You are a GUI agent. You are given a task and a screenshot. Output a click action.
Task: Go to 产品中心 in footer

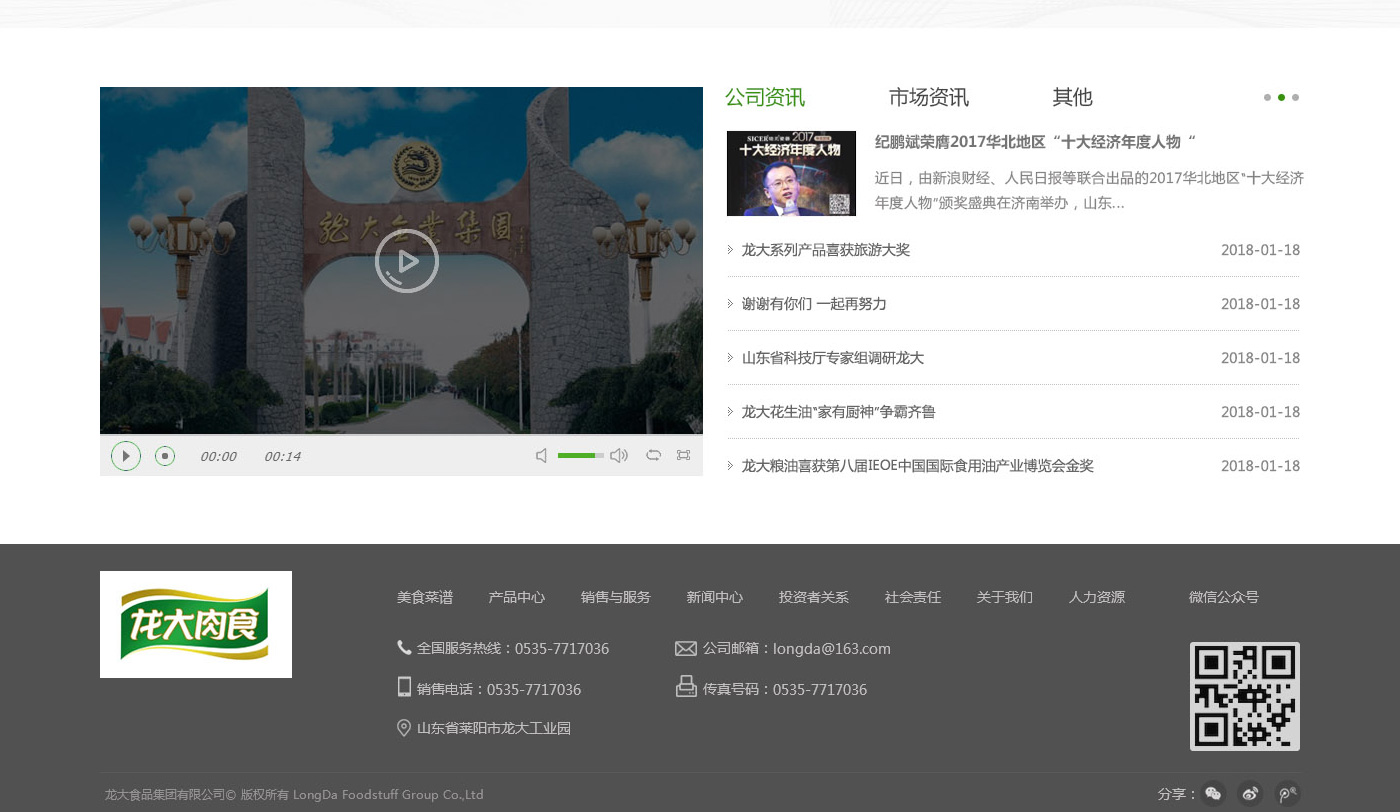coord(516,597)
